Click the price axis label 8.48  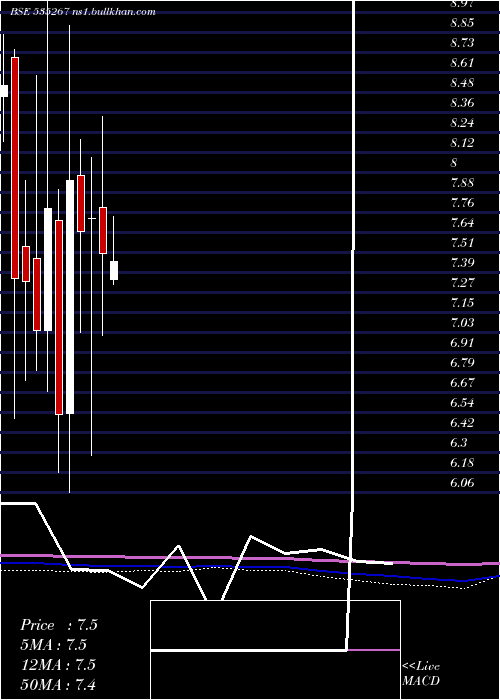[x=462, y=83]
